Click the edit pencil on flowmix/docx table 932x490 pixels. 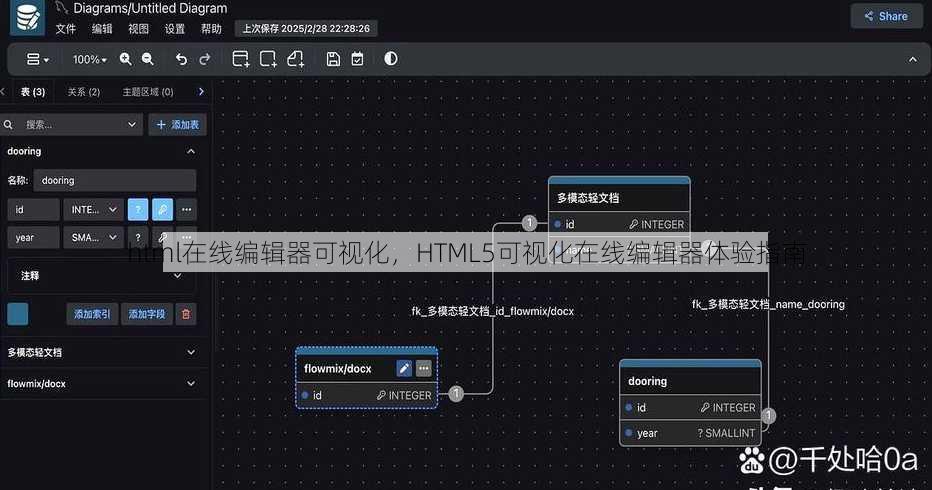(404, 369)
